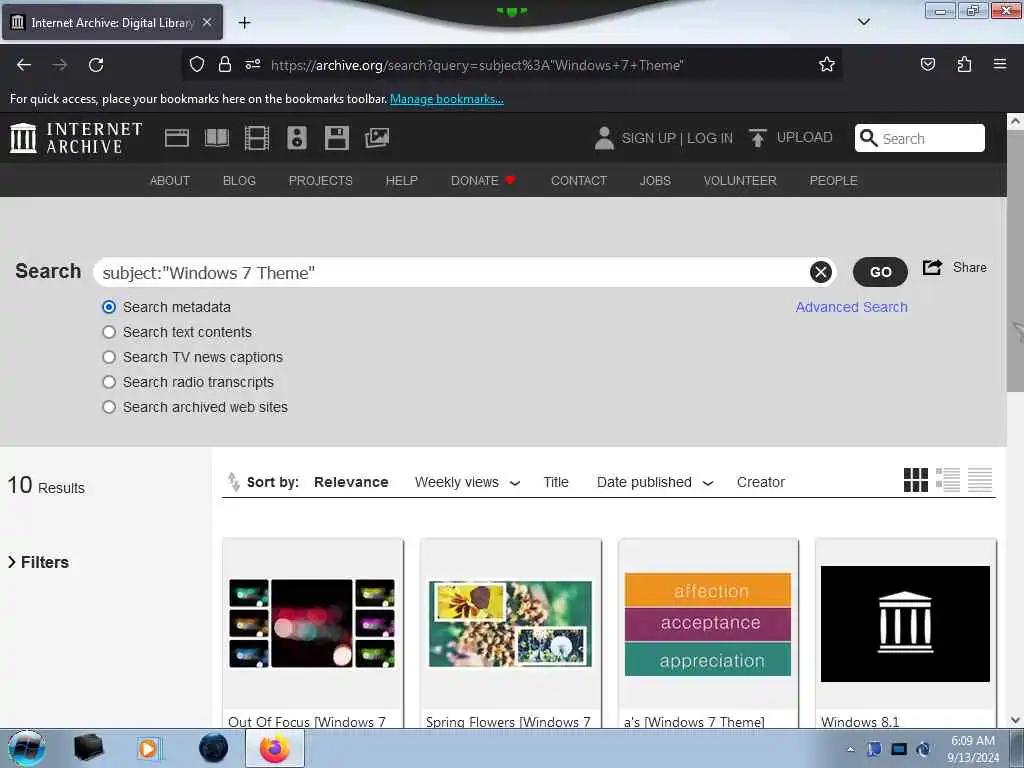
Task: Click LOG IN link
Action: (710, 138)
